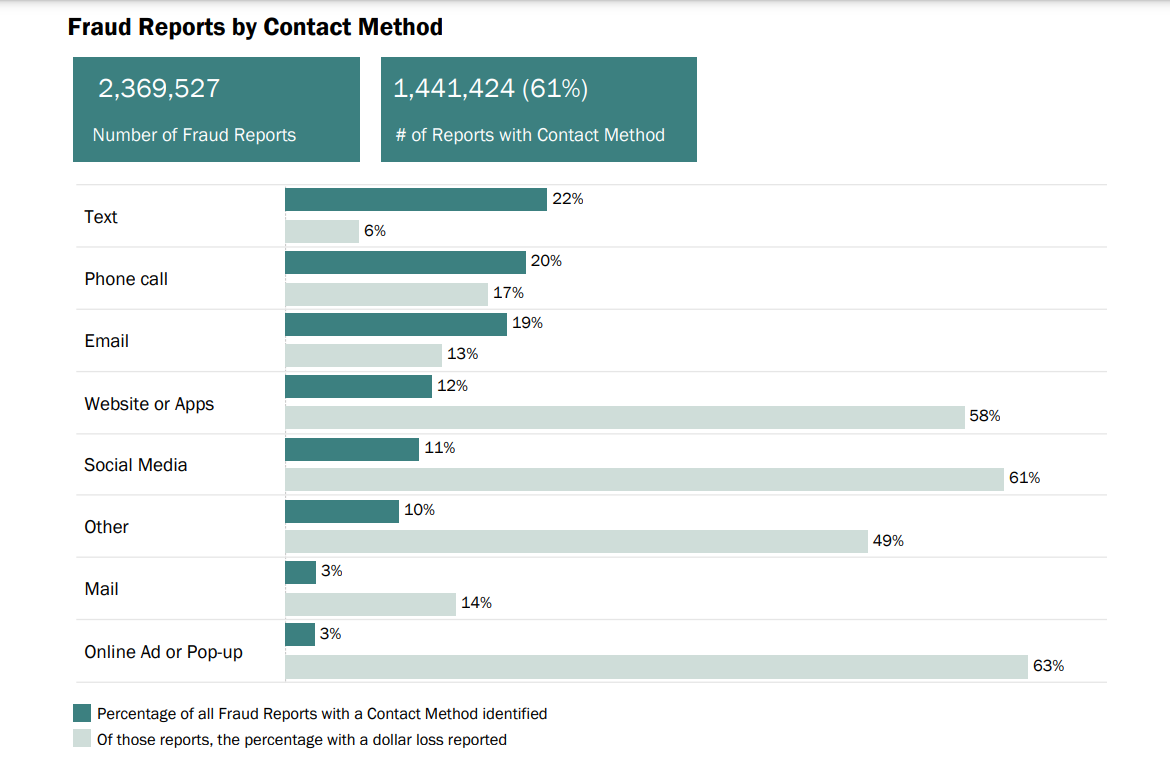
Task: Click the Fraud Reports by Contact Method title
Action: [x=255, y=27]
